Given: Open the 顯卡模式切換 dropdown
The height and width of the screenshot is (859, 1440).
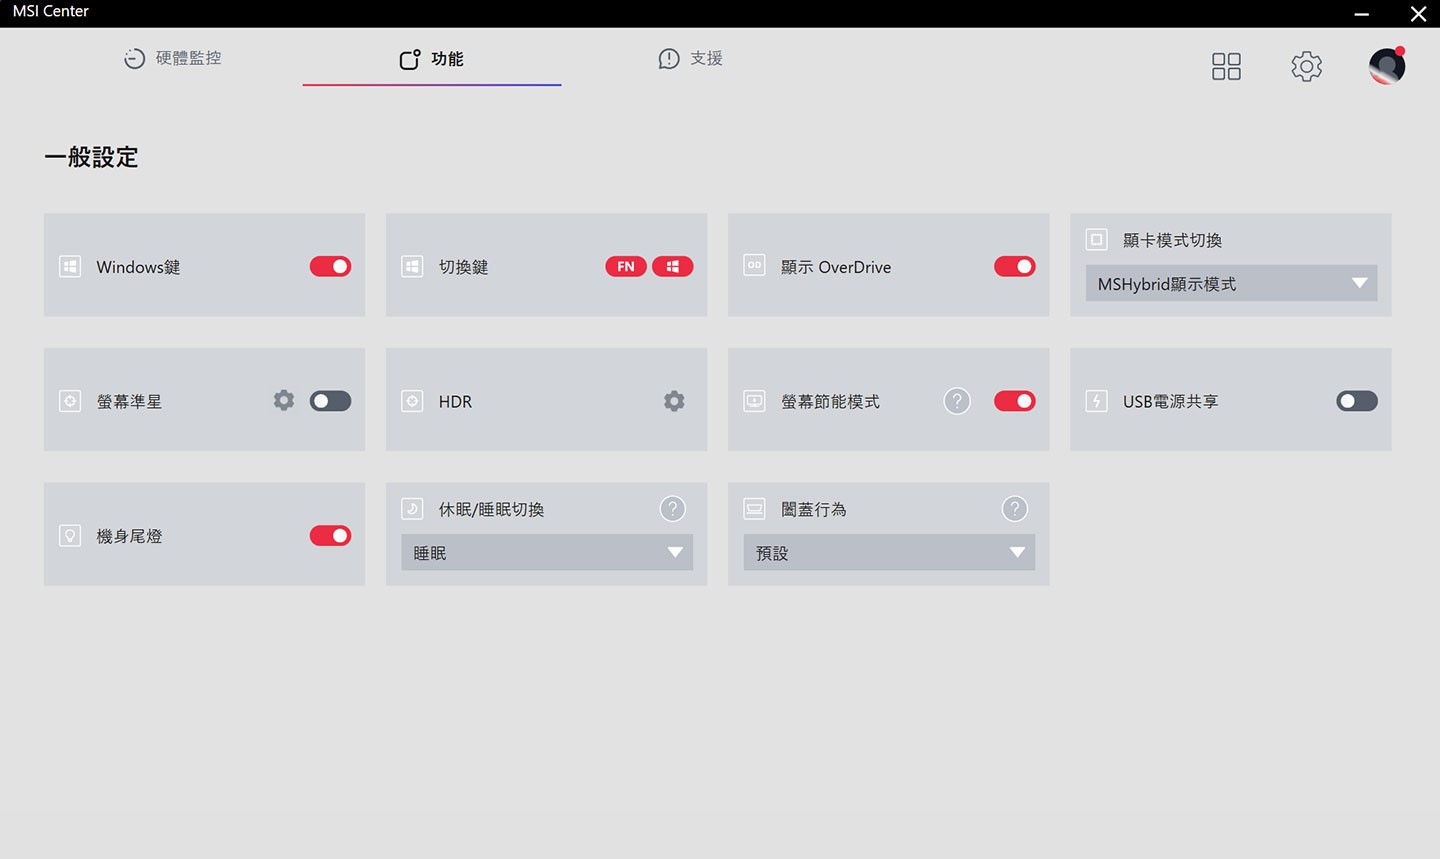Looking at the screenshot, I should click(1231, 283).
